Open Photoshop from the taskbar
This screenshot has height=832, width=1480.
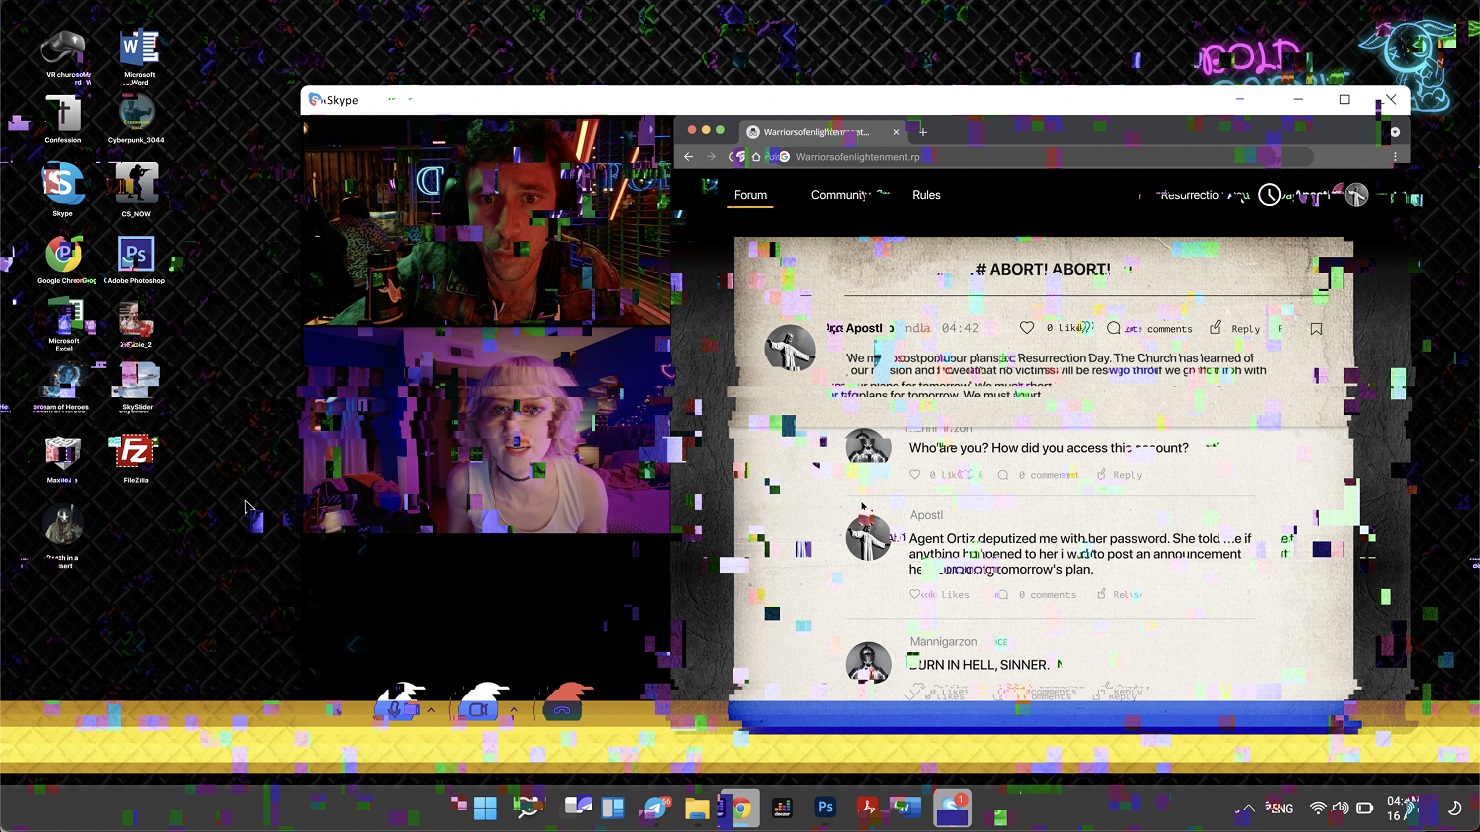[x=825, y=807]
